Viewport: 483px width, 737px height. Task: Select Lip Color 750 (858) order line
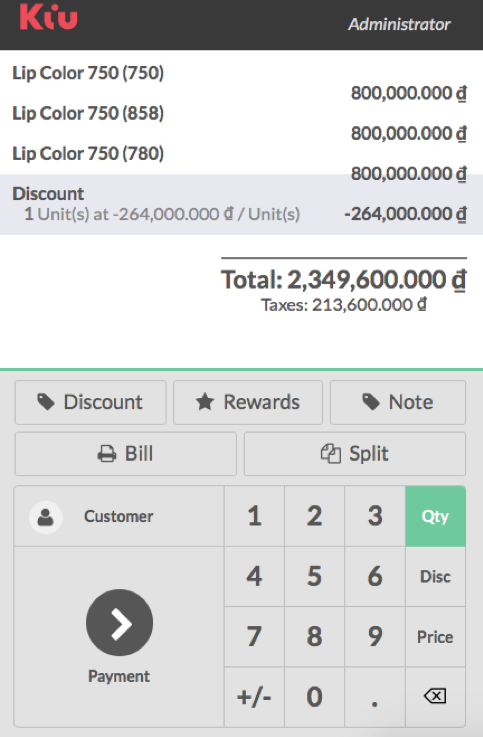pos(242,123)
